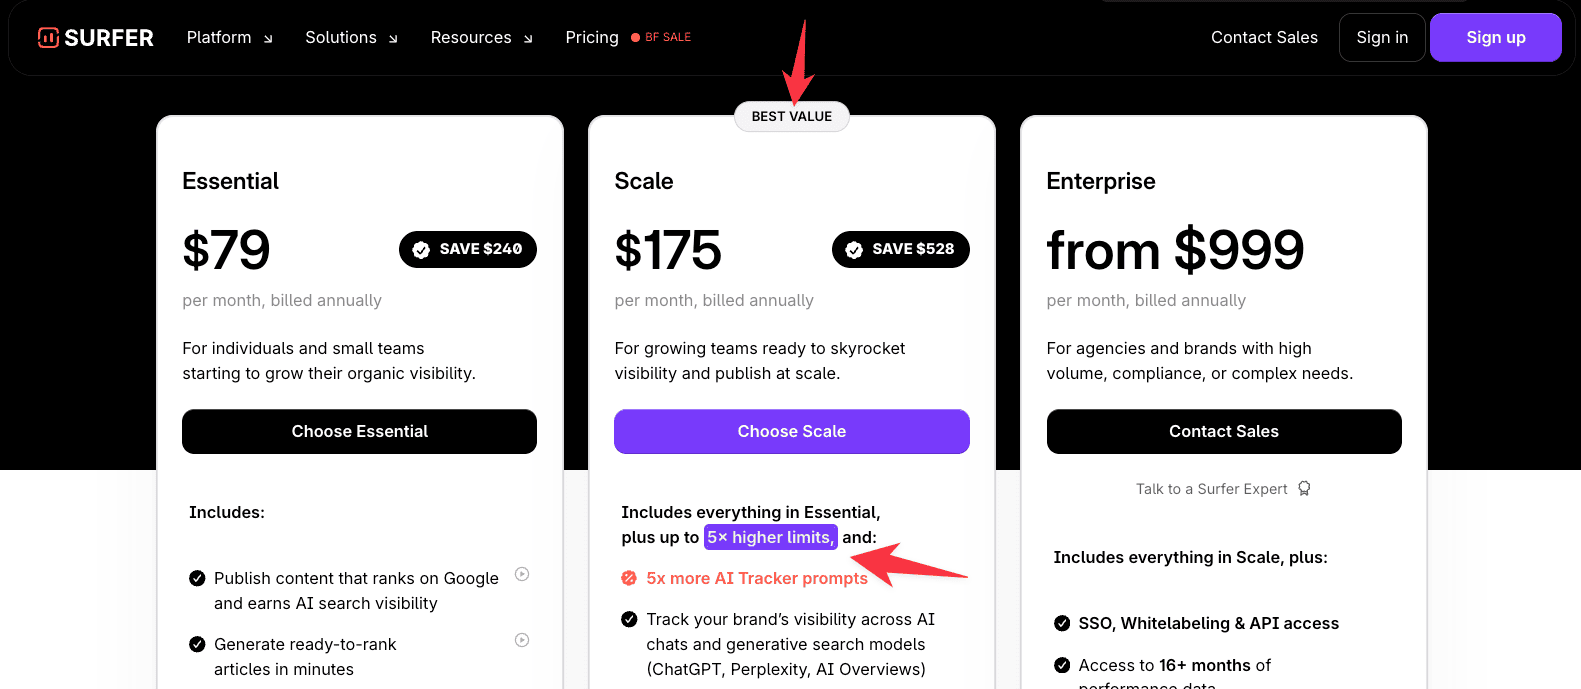Click the Choose Scale button
This screenshot has width=1581, height=689.
791,431
